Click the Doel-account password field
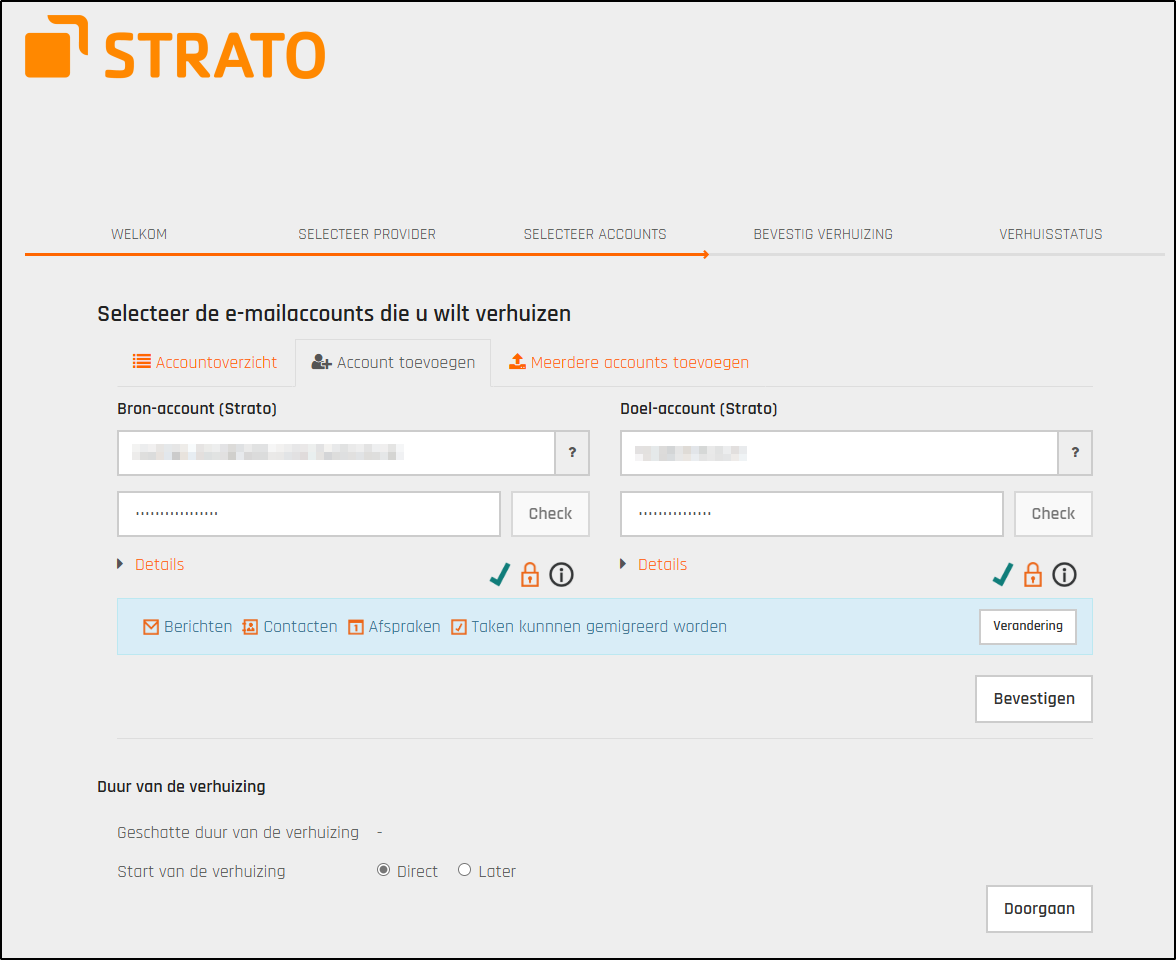This screenshot has height=960, width=1176. coord(811,513)
